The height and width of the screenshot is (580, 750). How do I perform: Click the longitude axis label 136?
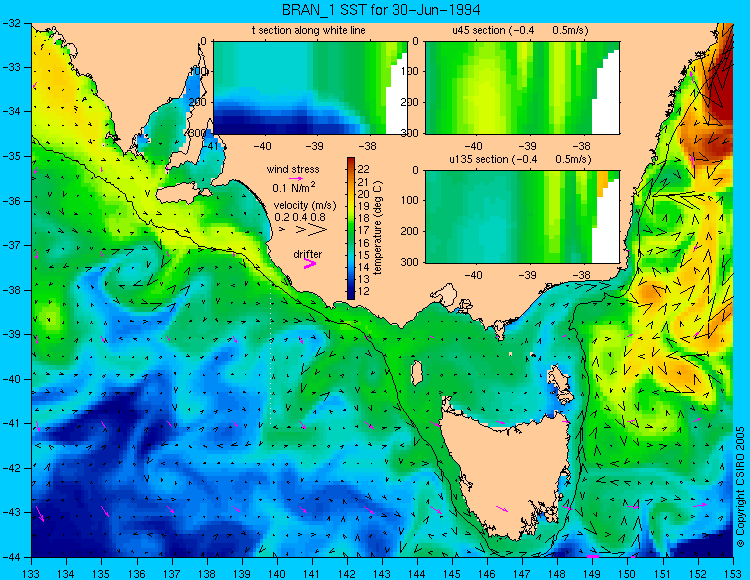(136, 574)
